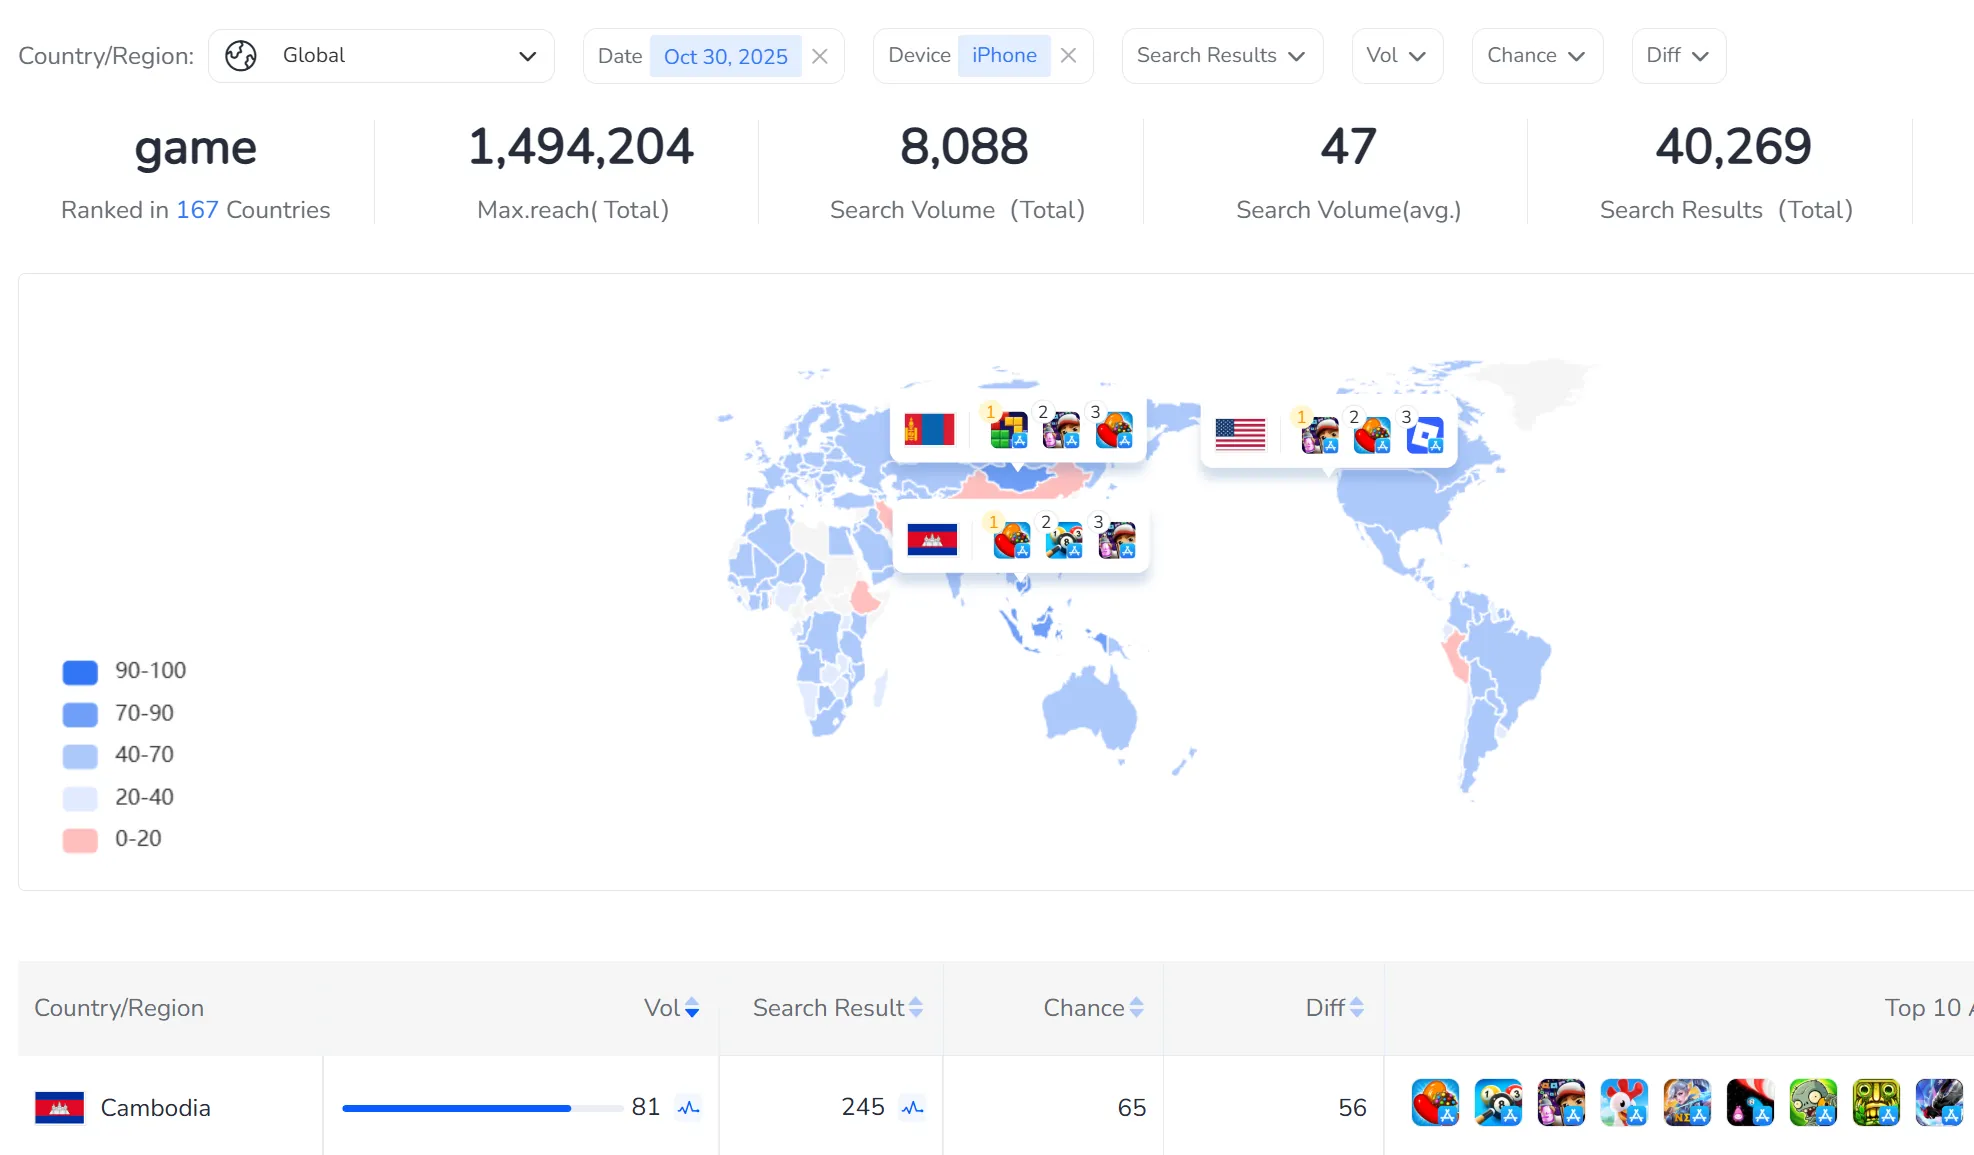Click the trend chart icon beside volume 81
This screenshot has height=1155, width=1974.
coord(688,1107)
